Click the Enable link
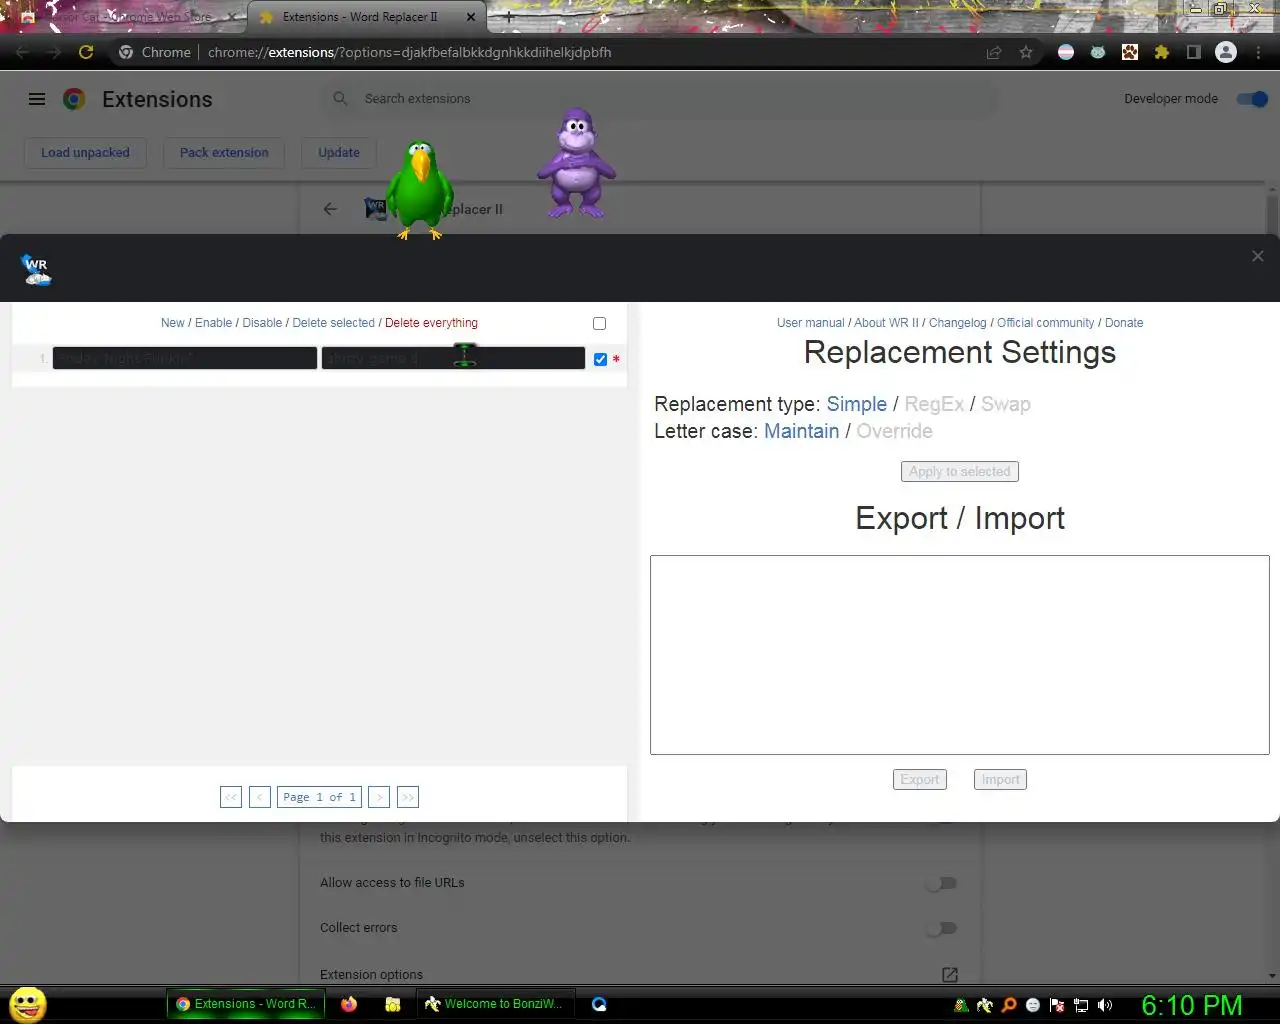This screenshot has width=1280, height=1024. [x=213, y=323]
